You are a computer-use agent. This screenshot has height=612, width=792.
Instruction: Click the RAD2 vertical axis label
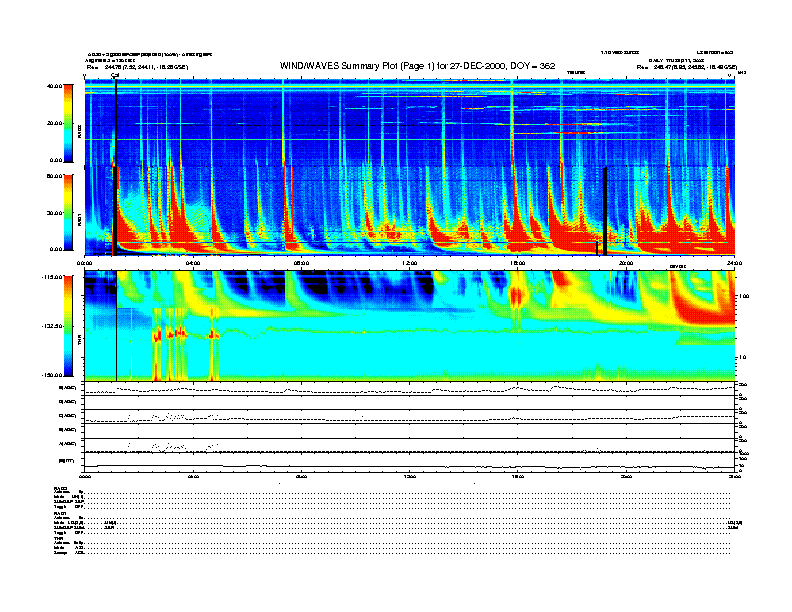tap(80, 131)
